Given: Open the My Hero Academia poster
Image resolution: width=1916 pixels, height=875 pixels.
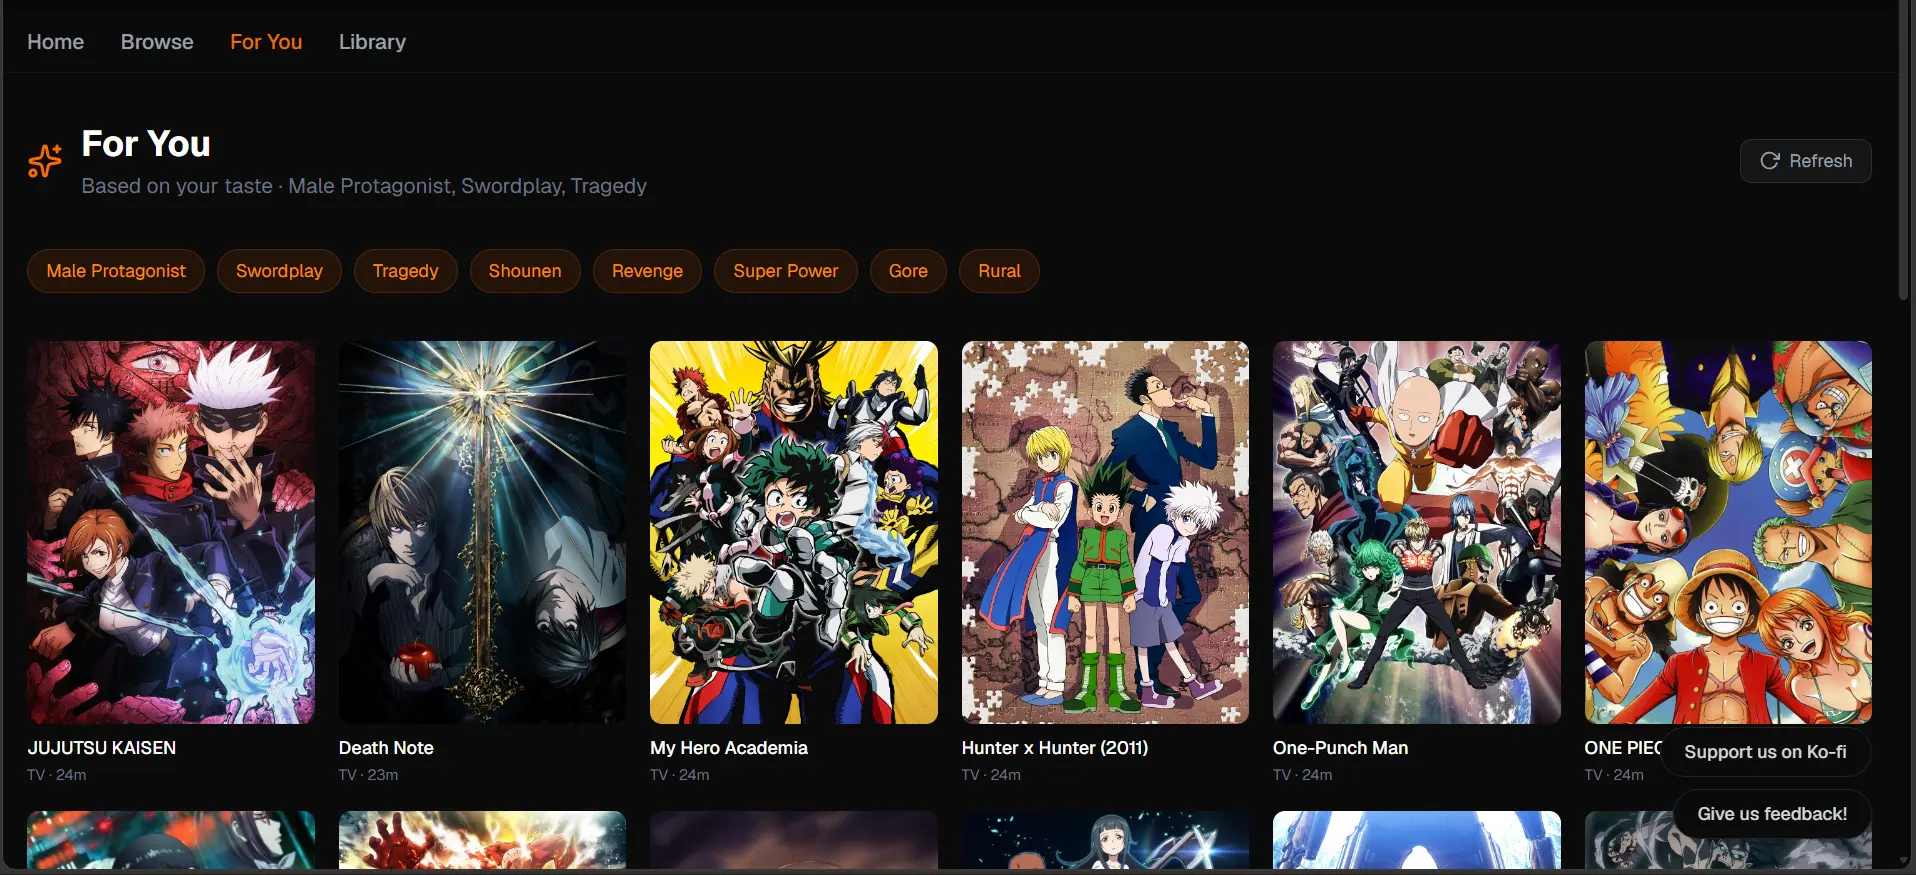Looking at the screenshot, I should pos(794,532).
